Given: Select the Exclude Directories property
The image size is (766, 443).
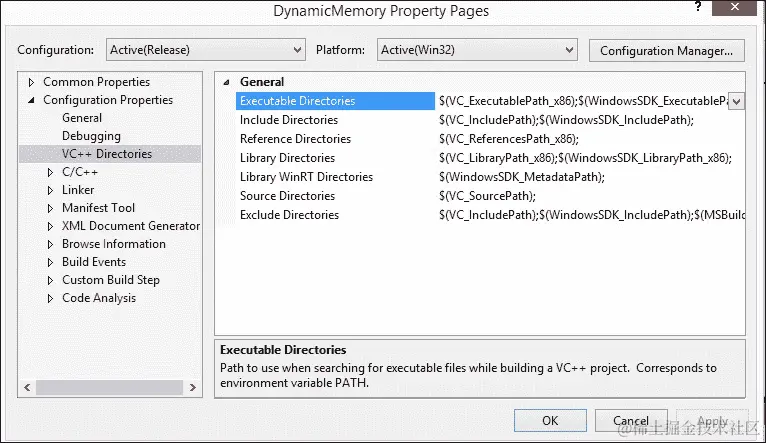Looking at the screenshot, I should 289,215.
